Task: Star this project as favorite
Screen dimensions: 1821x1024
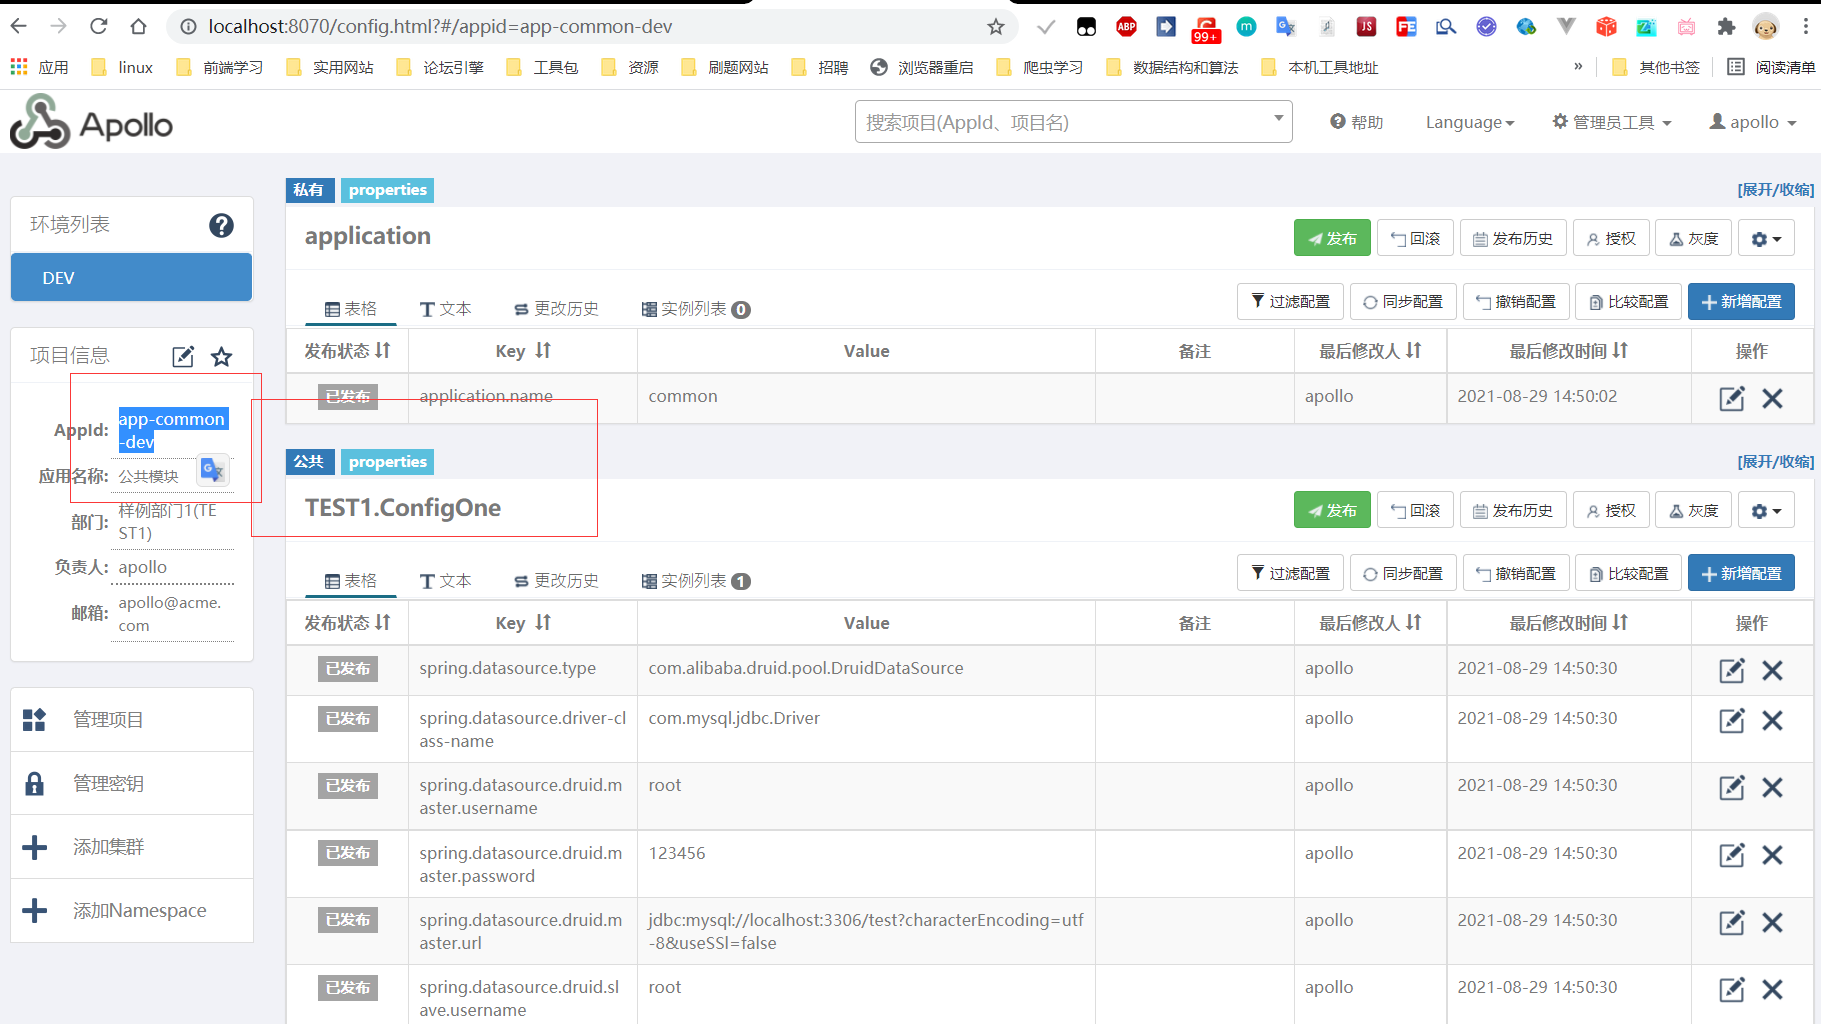Action: 221,356
